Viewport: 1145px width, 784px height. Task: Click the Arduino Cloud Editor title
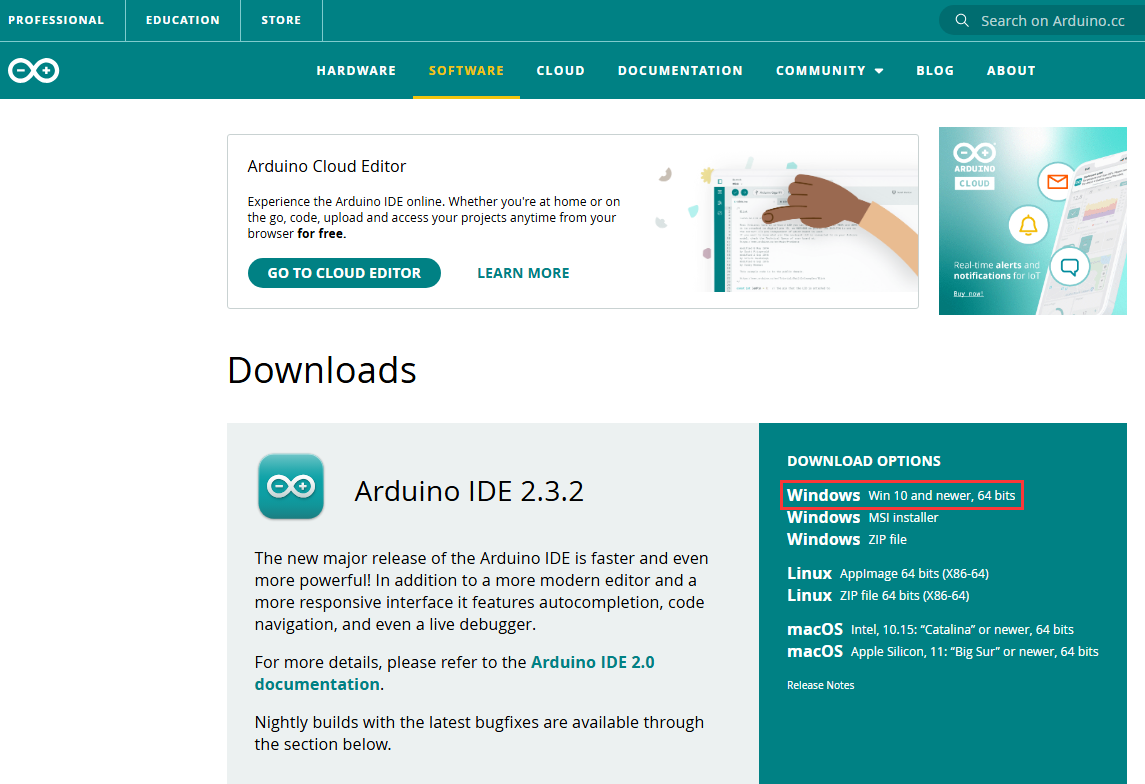326,166
